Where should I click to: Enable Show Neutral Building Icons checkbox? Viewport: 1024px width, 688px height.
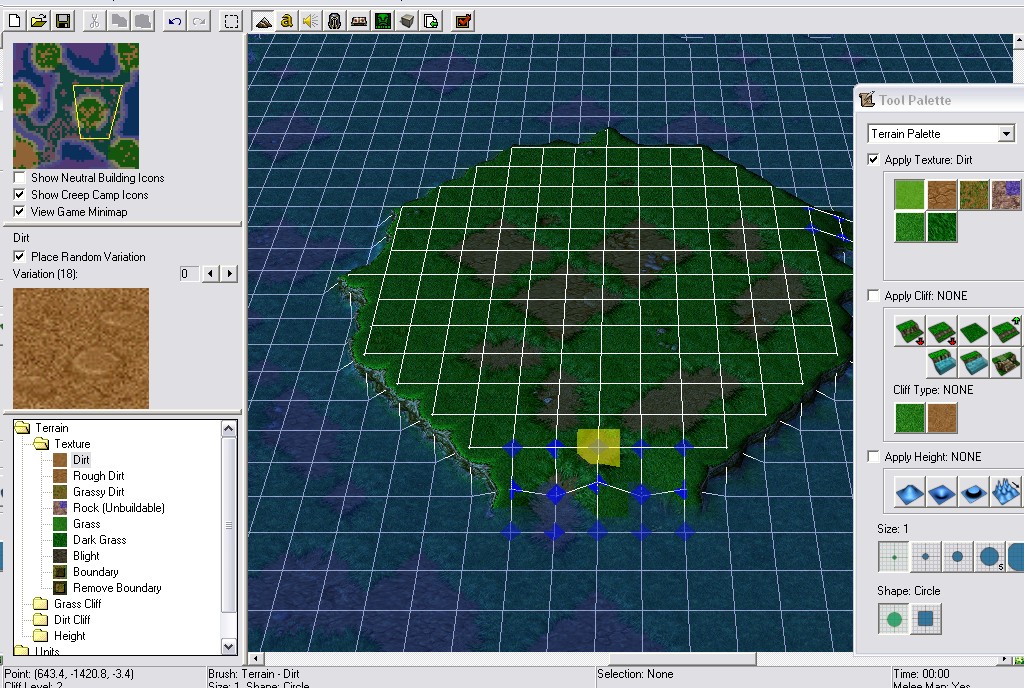pos(20,178)
